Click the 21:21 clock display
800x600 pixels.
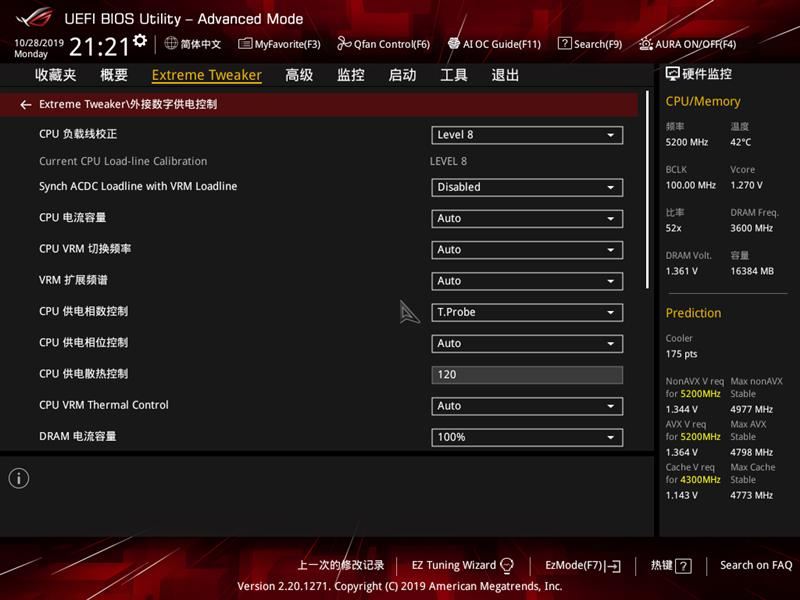99,47
